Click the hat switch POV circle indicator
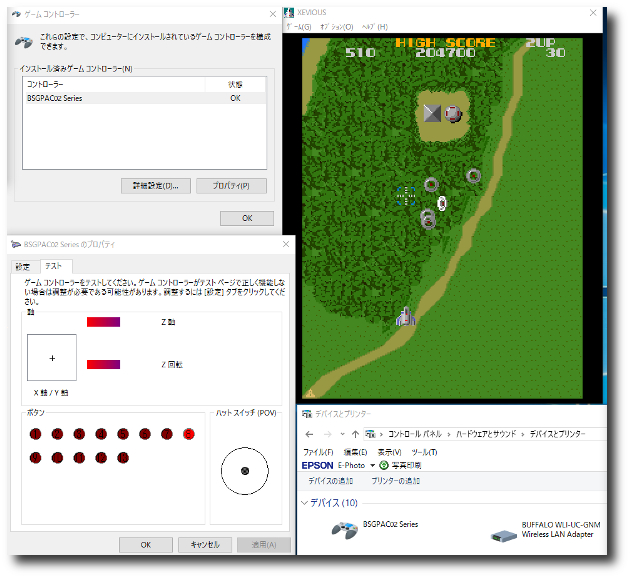 click(244, 471)
